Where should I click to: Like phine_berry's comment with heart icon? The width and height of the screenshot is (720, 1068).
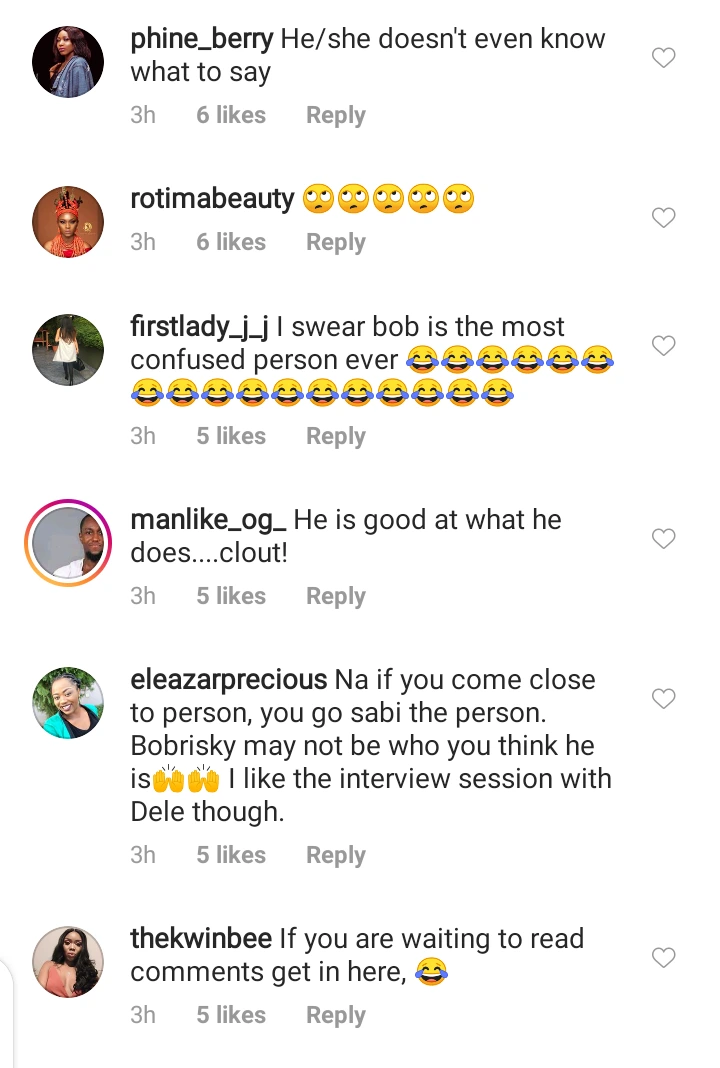[663, 58]
